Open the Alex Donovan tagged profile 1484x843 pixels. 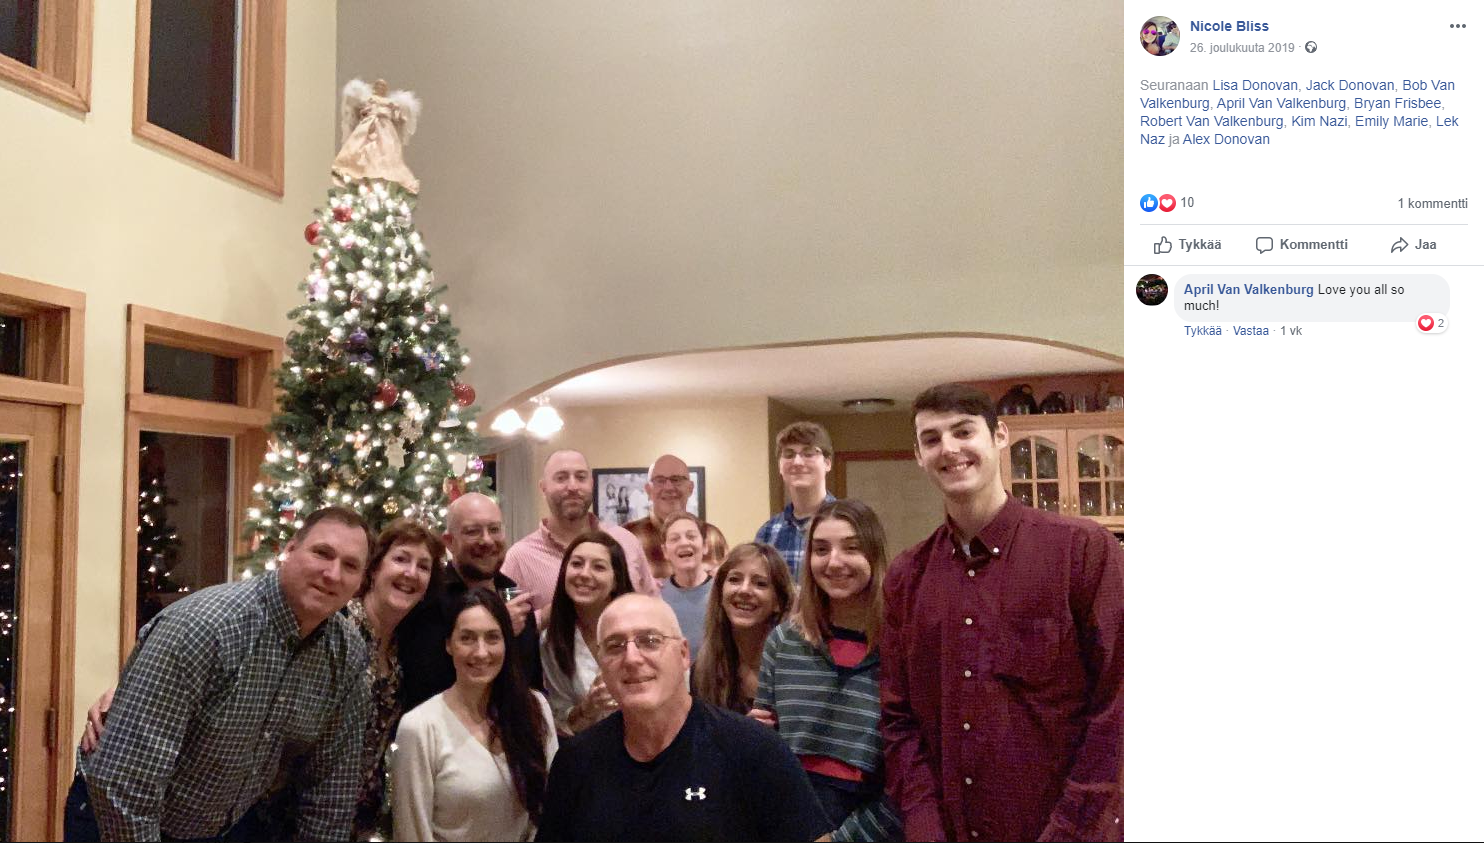click(x=1226, y=139)
